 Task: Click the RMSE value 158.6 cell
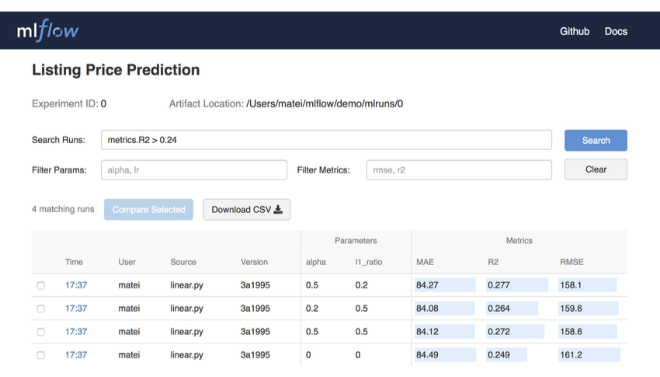click(x=588, y=332)
